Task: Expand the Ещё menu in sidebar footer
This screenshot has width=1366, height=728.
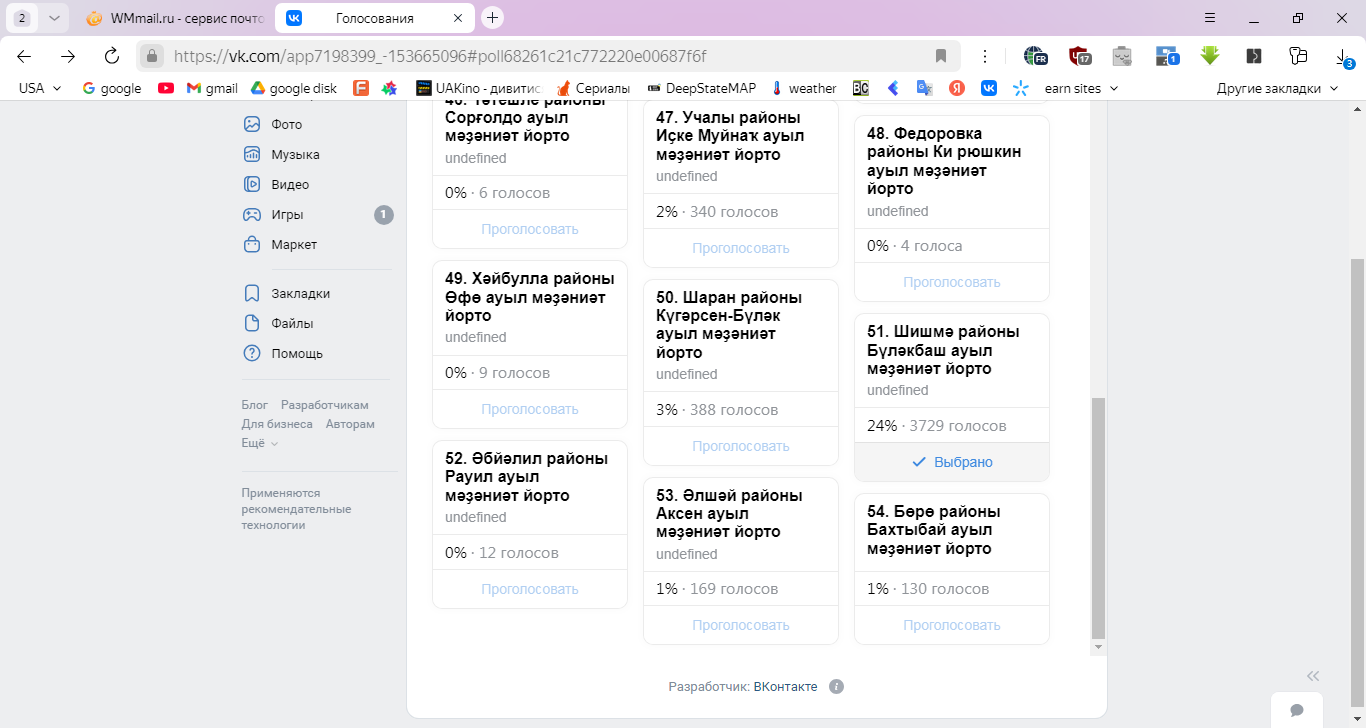Action: [x=259, y=443]
